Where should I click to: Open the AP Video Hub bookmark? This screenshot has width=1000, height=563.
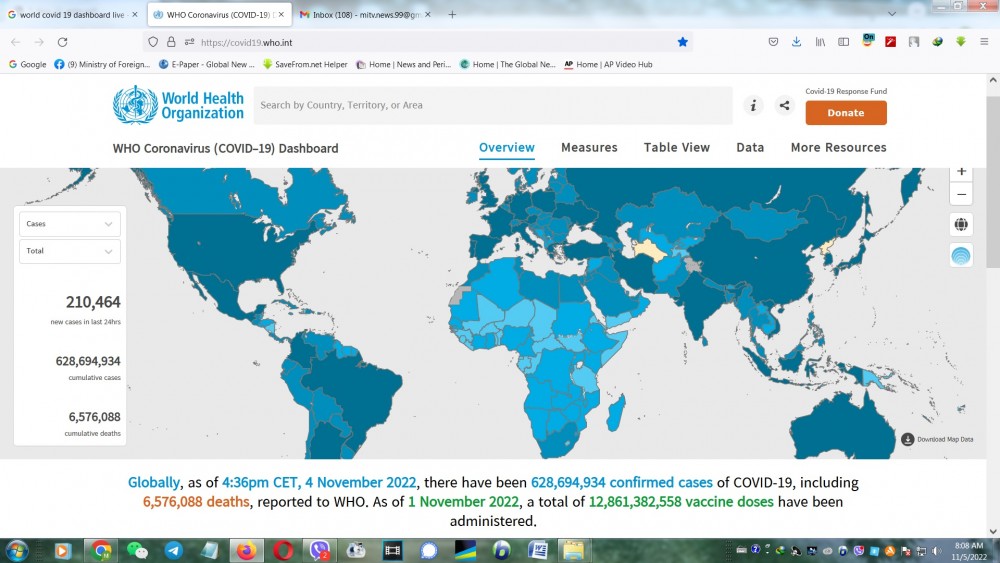608,65
